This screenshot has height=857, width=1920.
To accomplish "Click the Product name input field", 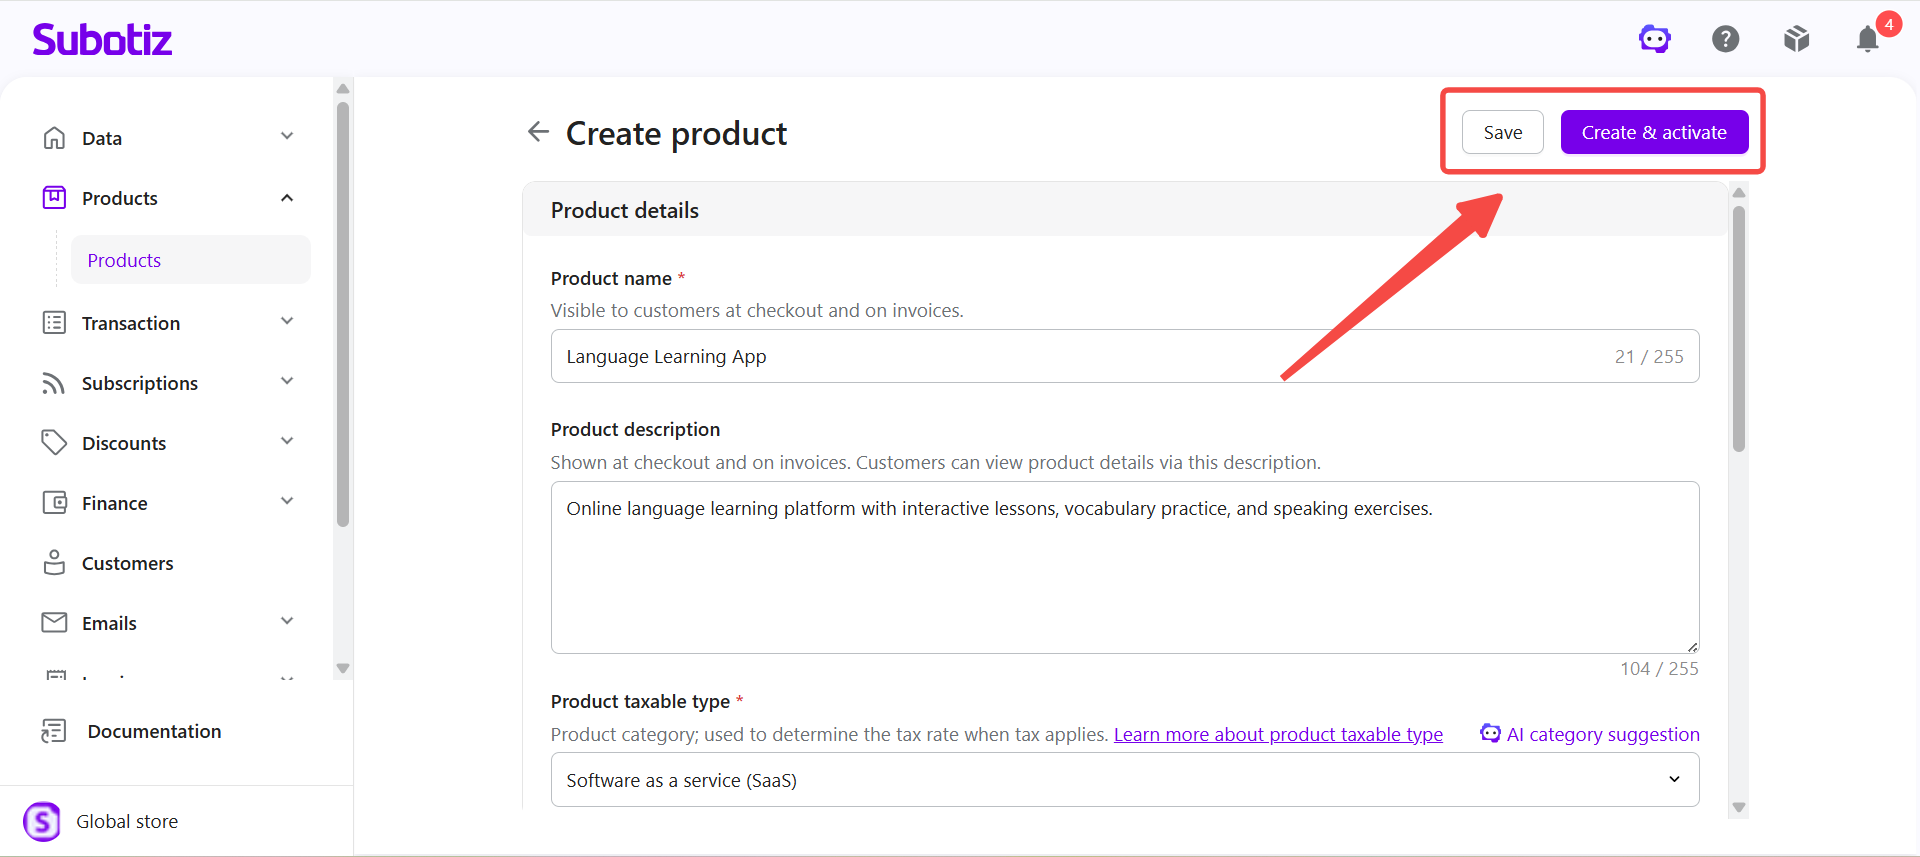I will (x=1125, y=356).
